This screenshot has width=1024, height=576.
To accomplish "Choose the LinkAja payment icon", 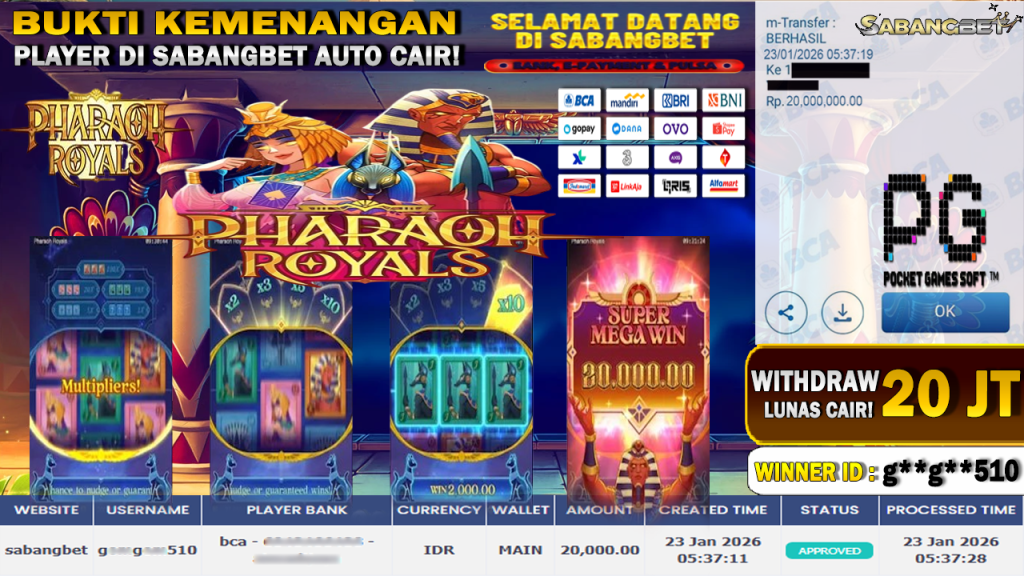I will click(x=627, y=186).
